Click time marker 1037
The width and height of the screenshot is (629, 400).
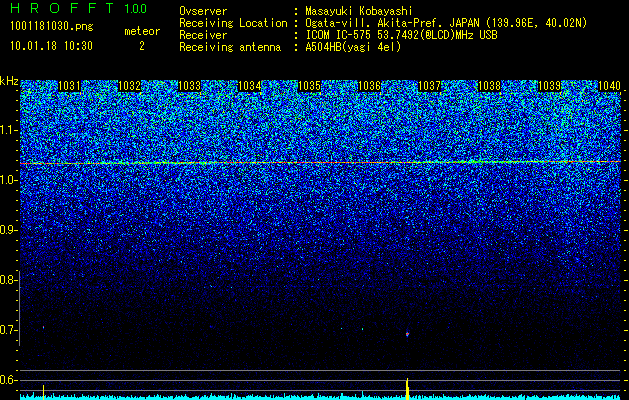pyautogui.click(x=430, y=86)
